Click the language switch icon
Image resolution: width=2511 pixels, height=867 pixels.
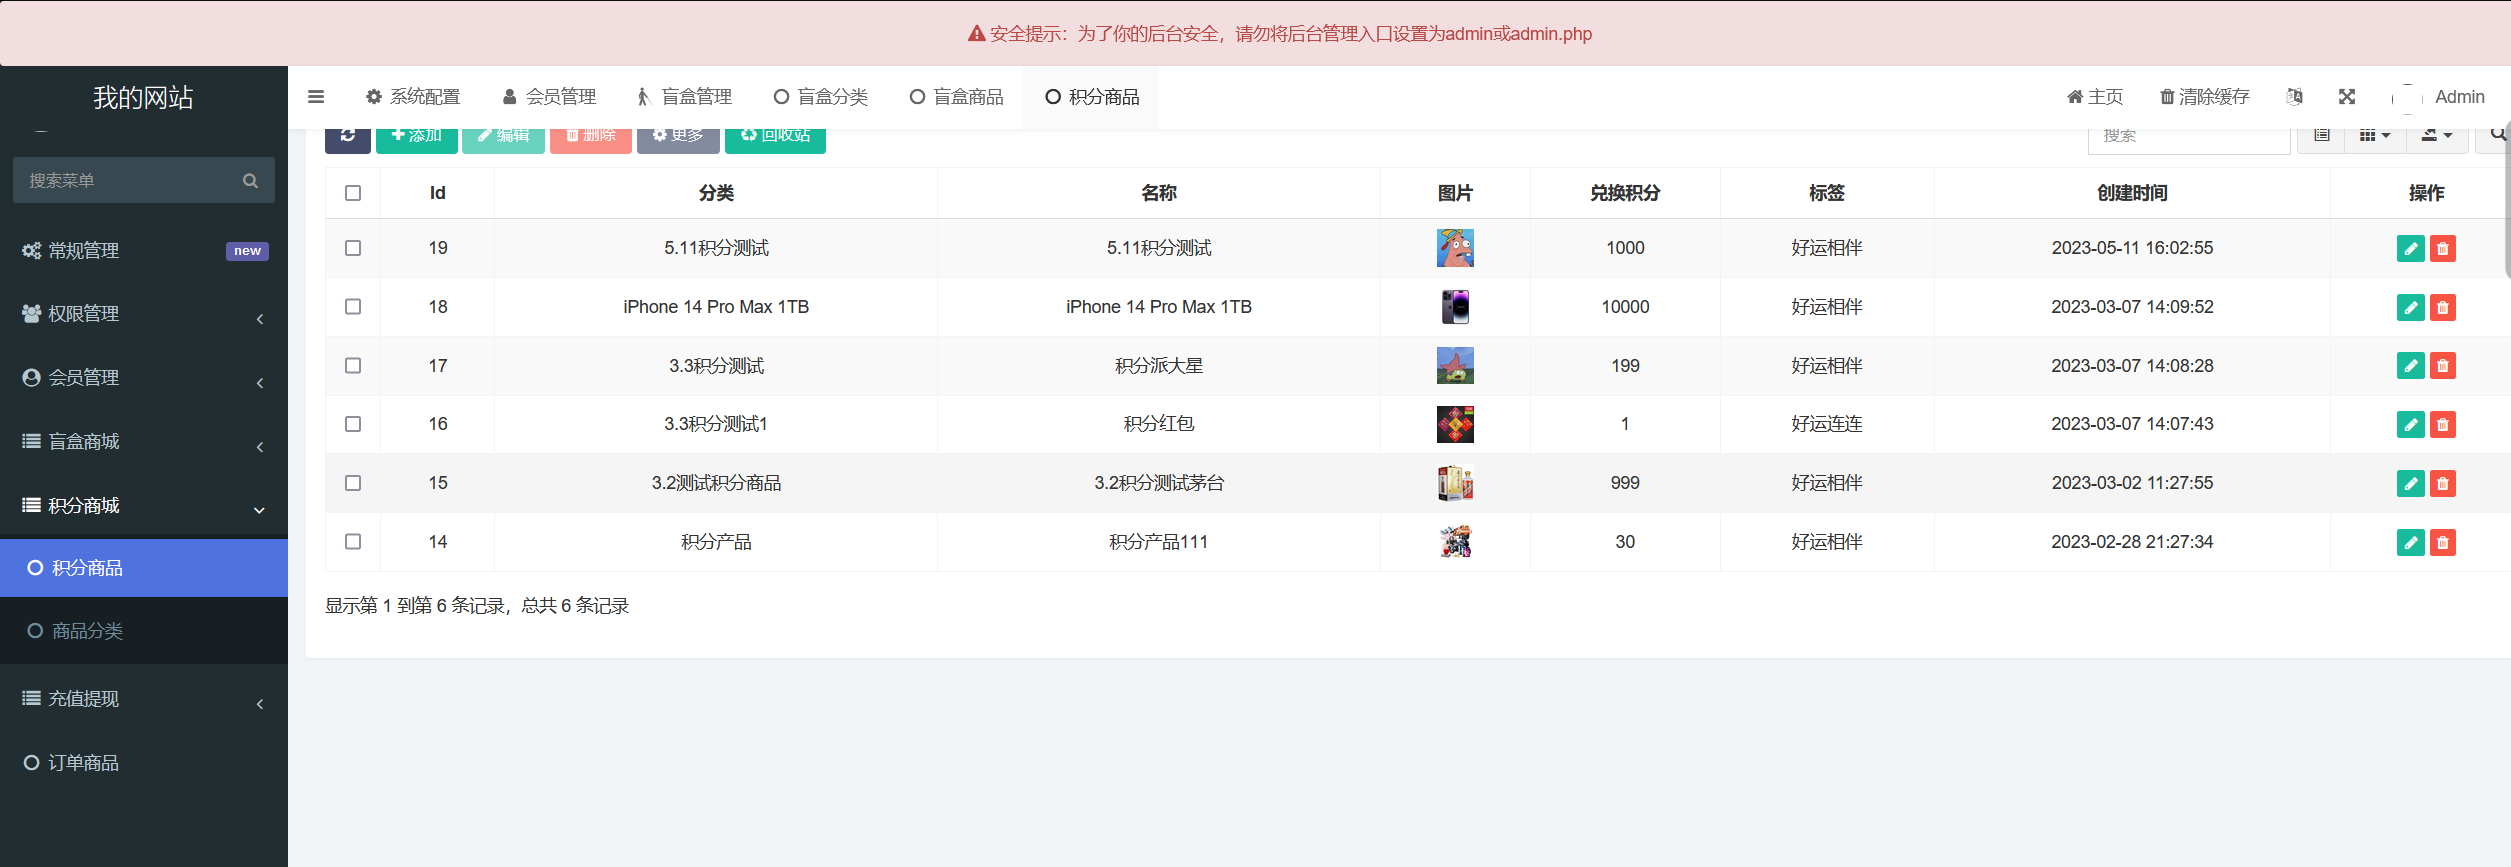[x=2294, y=97]
